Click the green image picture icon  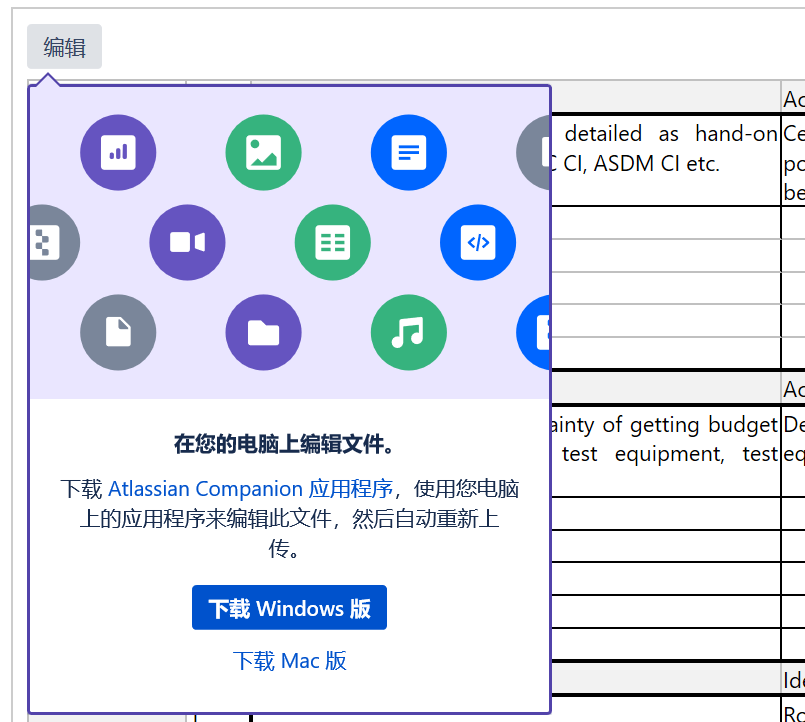(263, 153)
